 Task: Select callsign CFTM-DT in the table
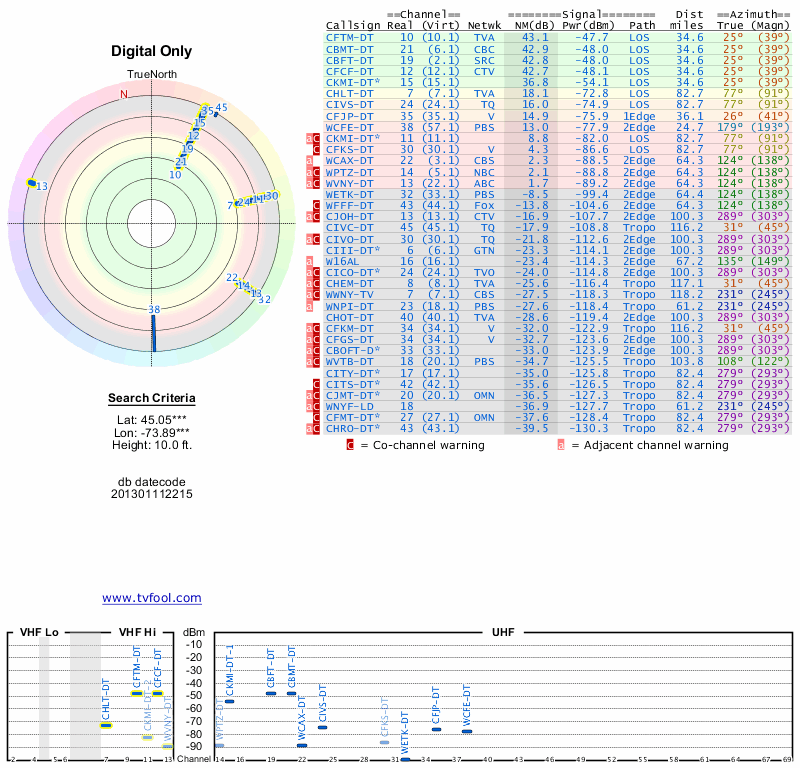(349, 38)
